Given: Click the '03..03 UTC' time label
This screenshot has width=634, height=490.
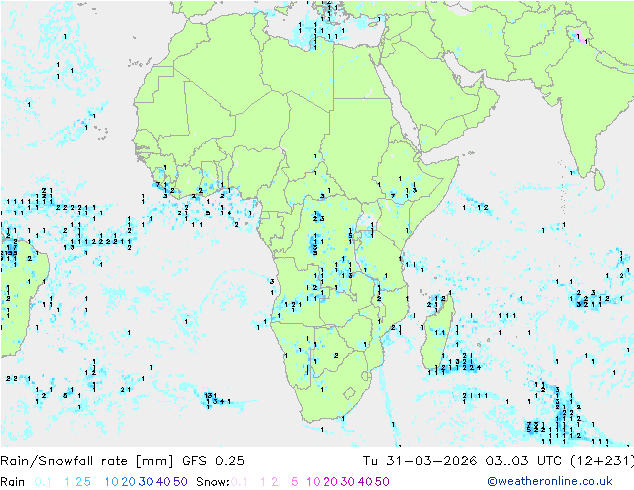Looking at the screenshot, I should (522, 461).
